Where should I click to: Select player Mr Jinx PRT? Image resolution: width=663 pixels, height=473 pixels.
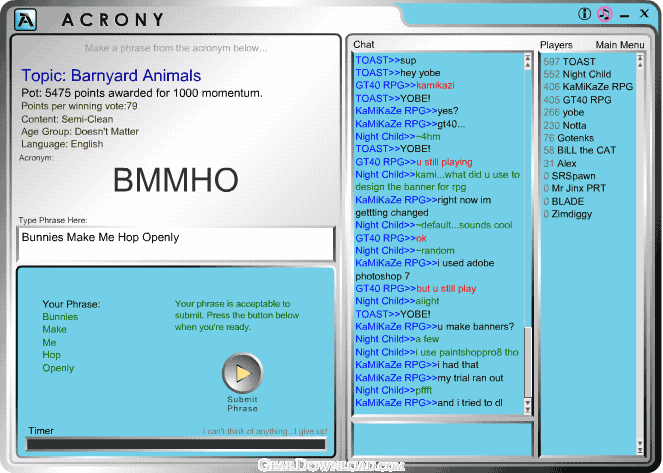[x=575, y=188]
